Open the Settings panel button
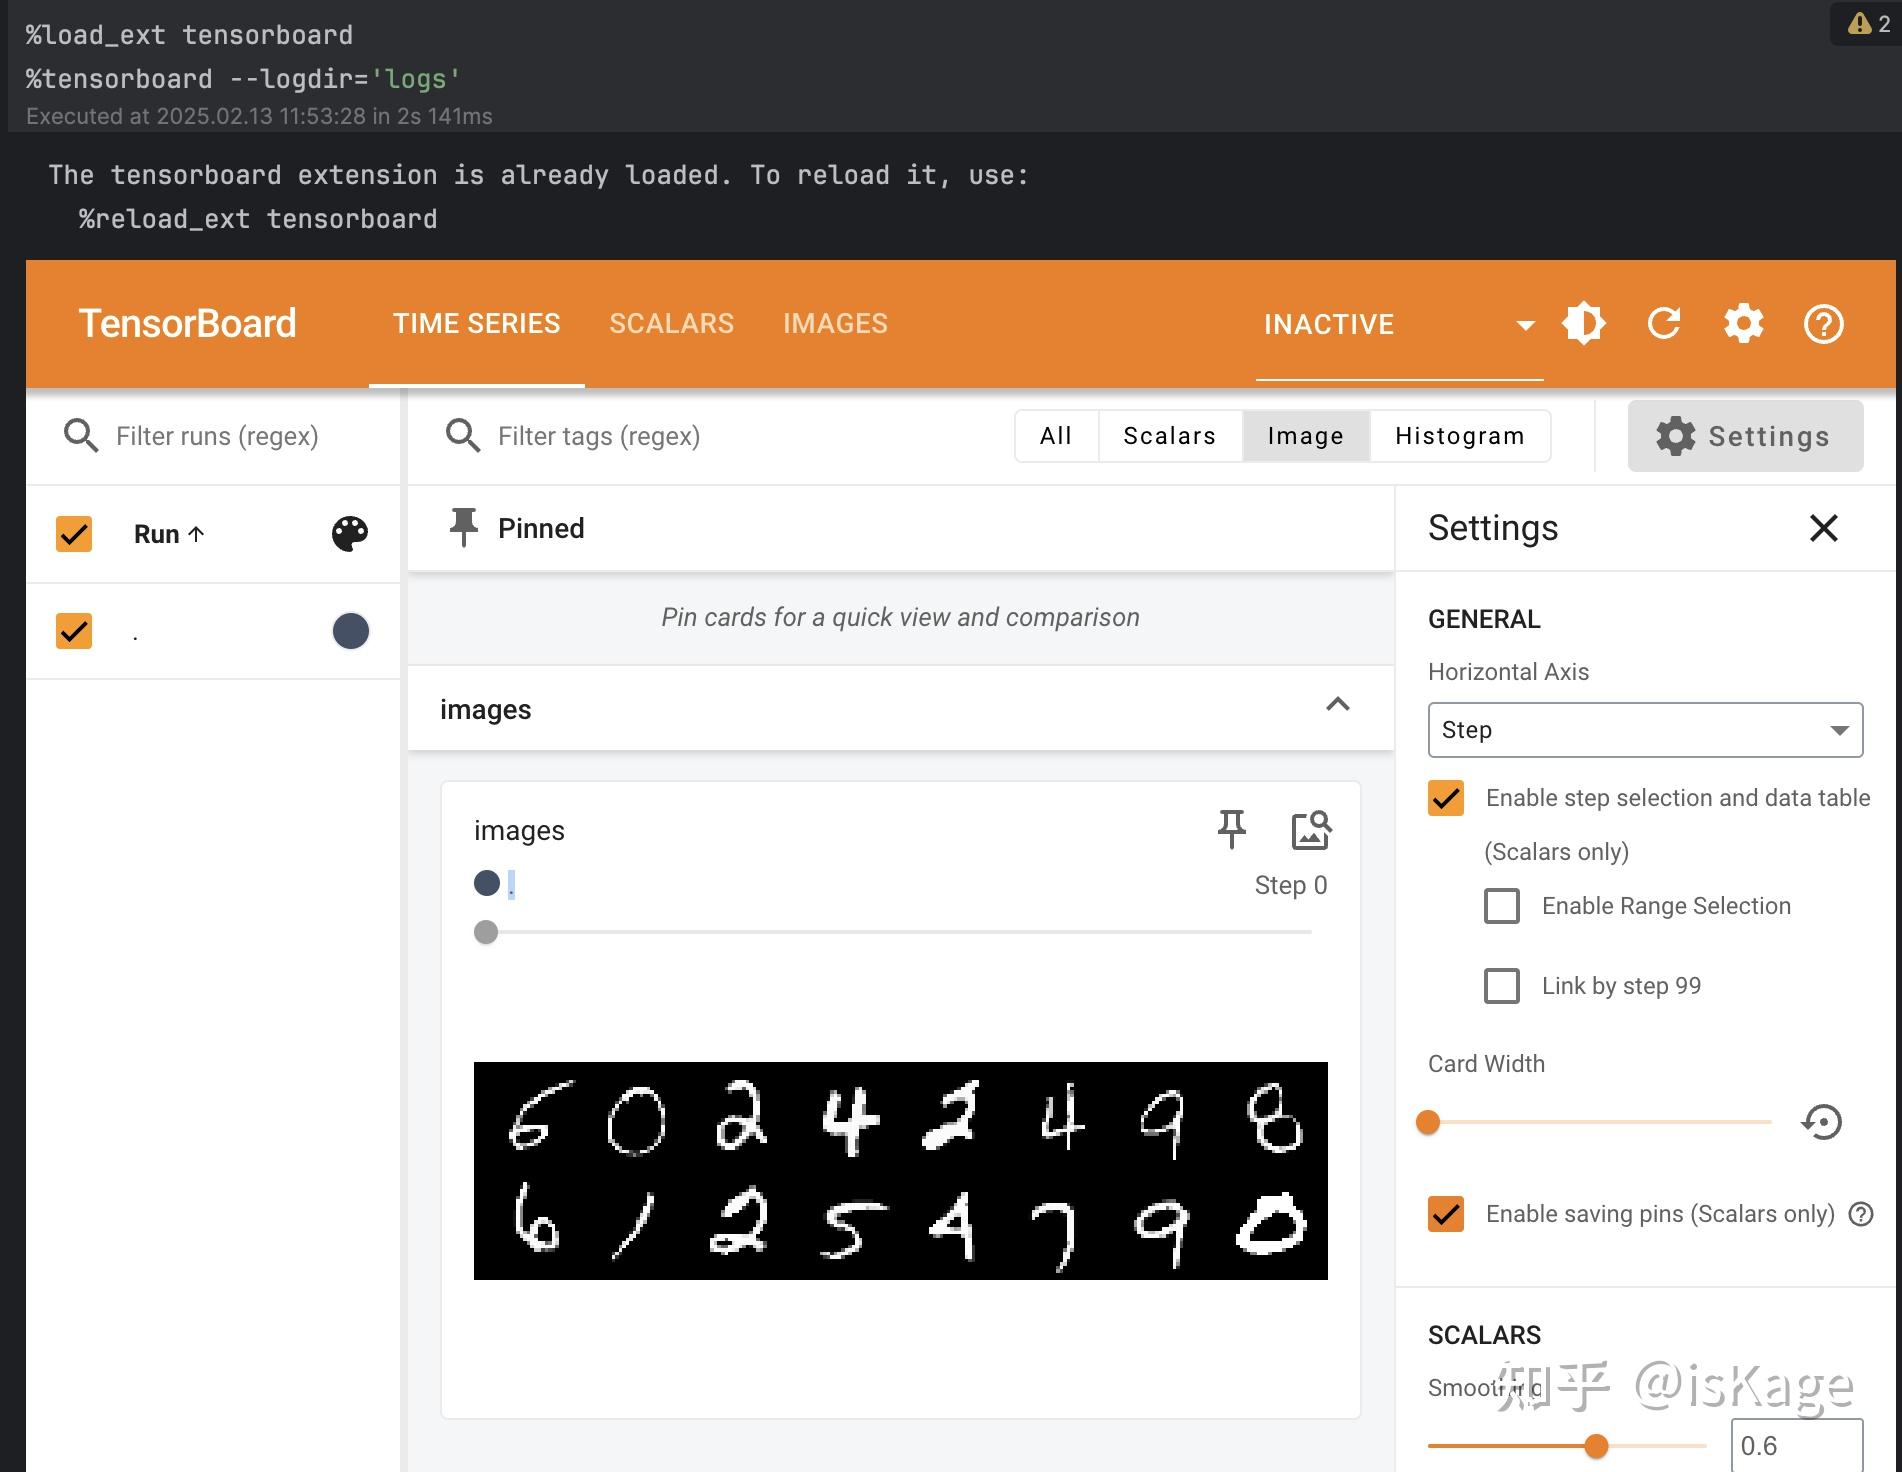1902x1472 pixels. 1744,435
